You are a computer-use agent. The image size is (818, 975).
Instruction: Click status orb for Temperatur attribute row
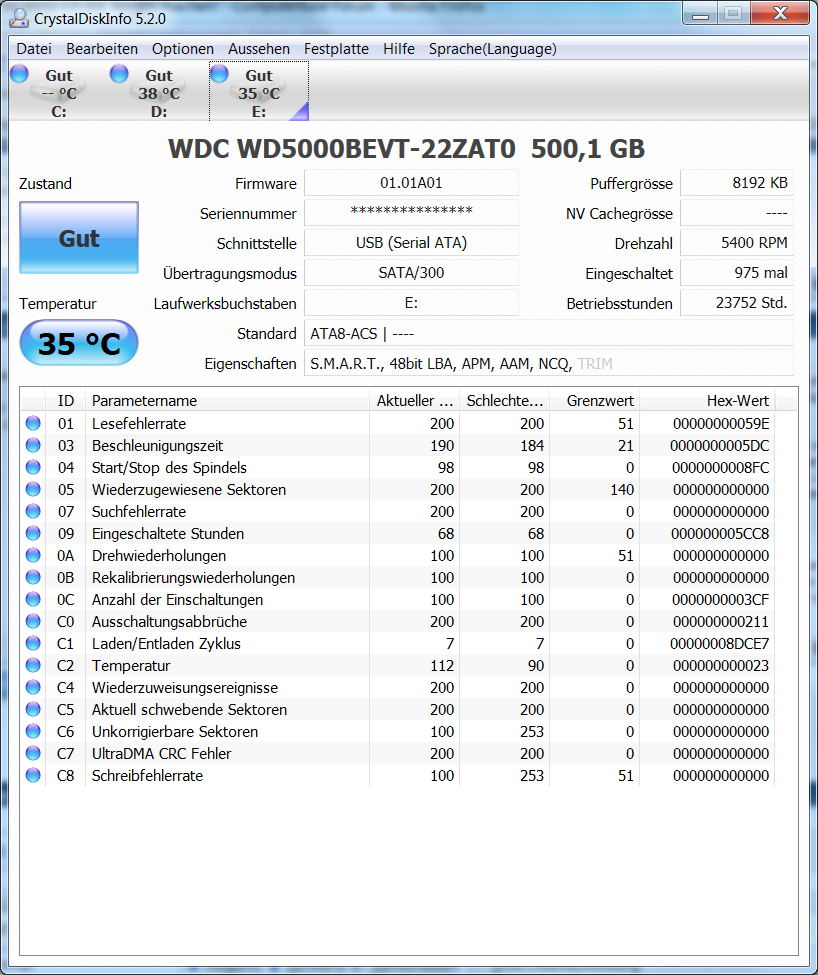click(x=33, y=665)
